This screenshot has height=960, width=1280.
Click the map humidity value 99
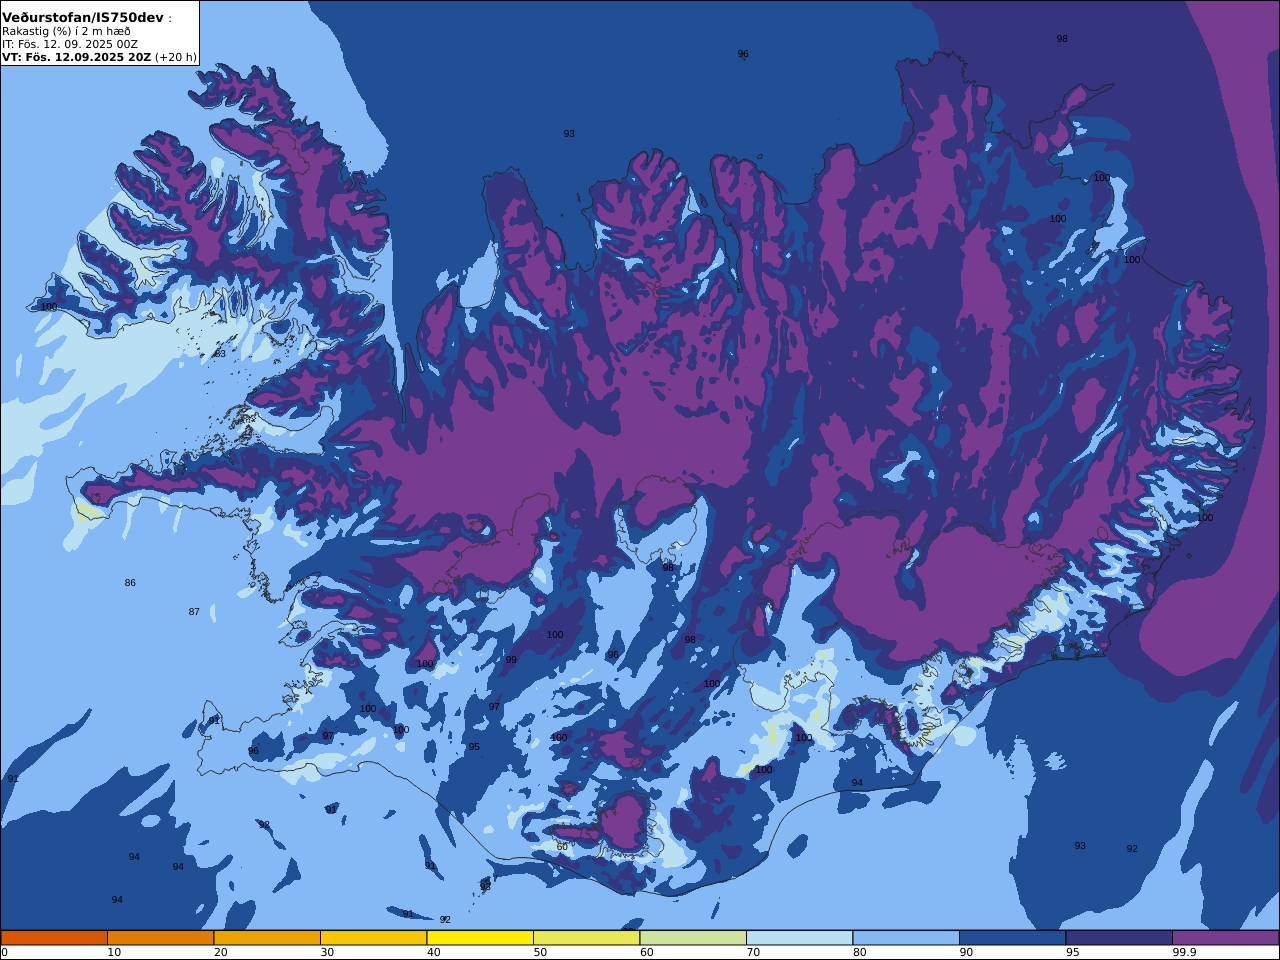511,660
